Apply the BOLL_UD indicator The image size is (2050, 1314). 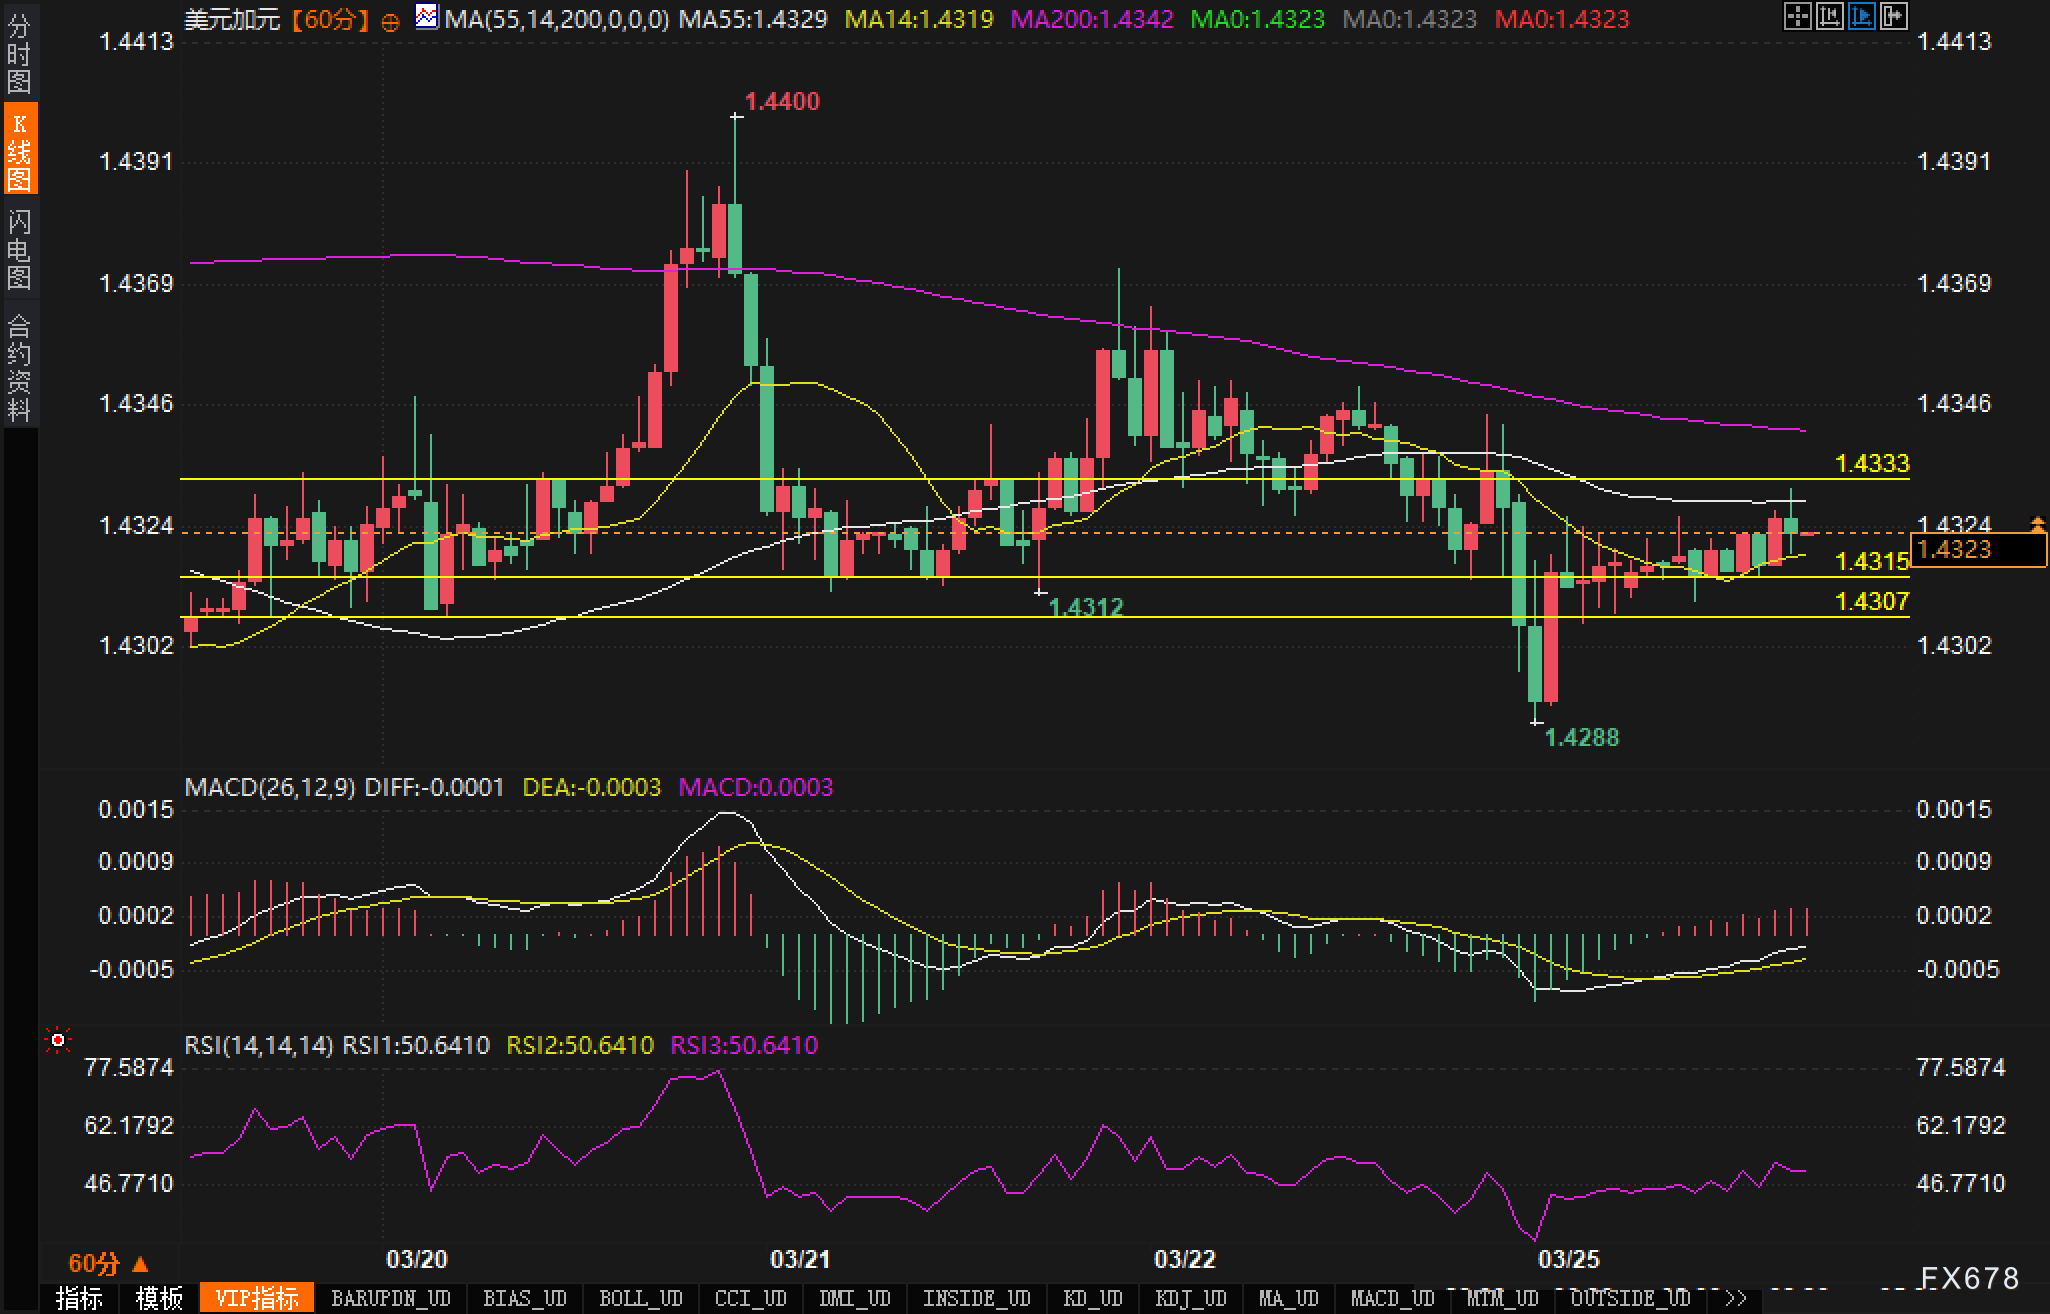[640, 1298]
